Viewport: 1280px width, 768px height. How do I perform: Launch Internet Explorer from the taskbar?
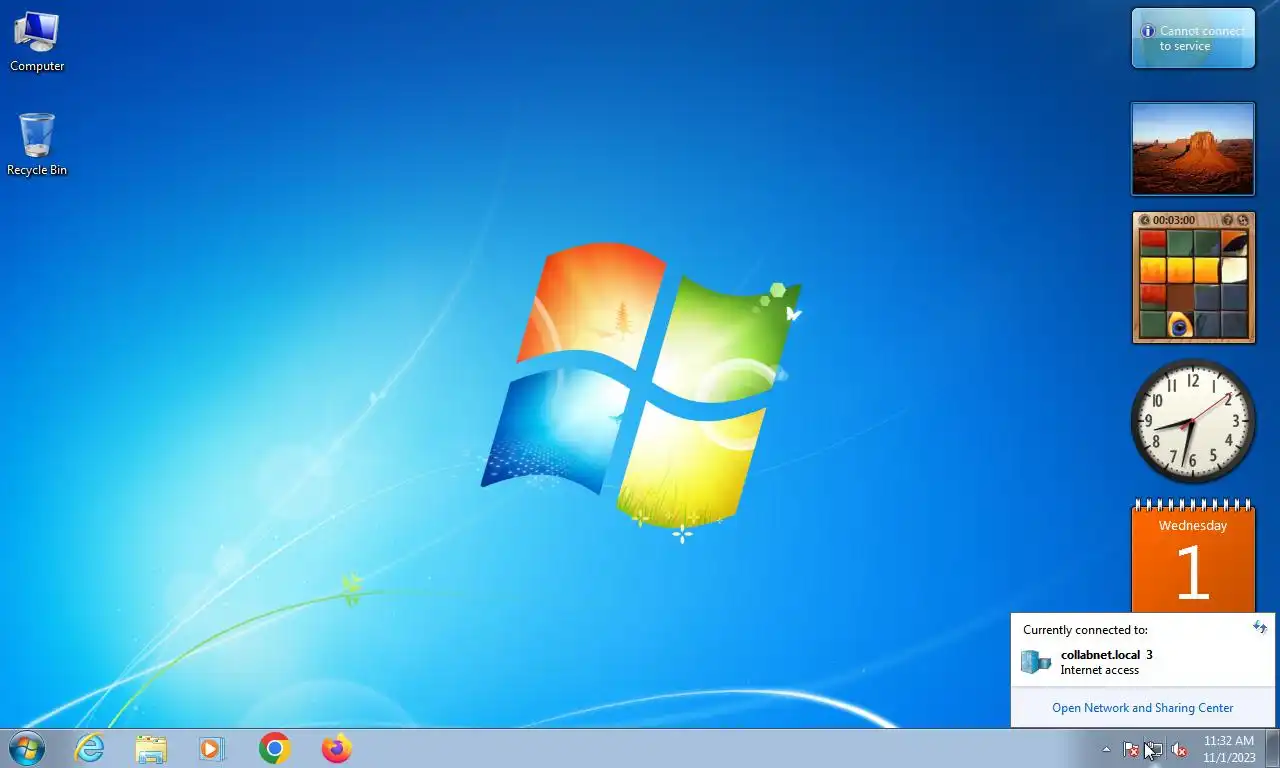(x=90, y=748)
